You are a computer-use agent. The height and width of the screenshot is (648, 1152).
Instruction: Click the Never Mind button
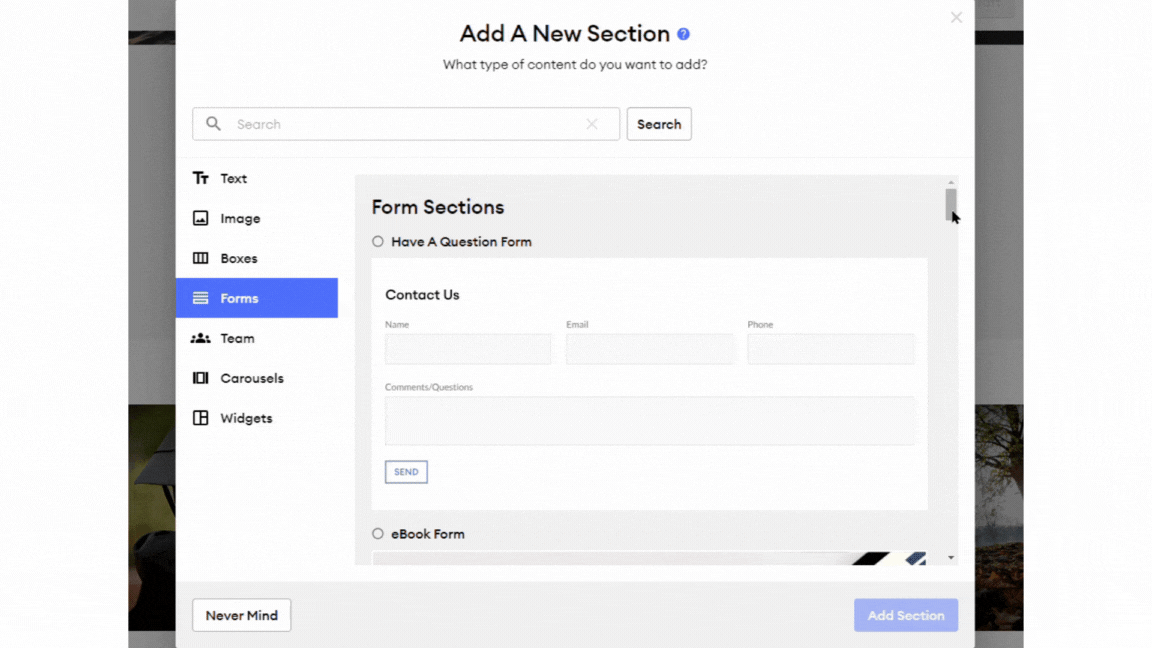coord(241,615)
